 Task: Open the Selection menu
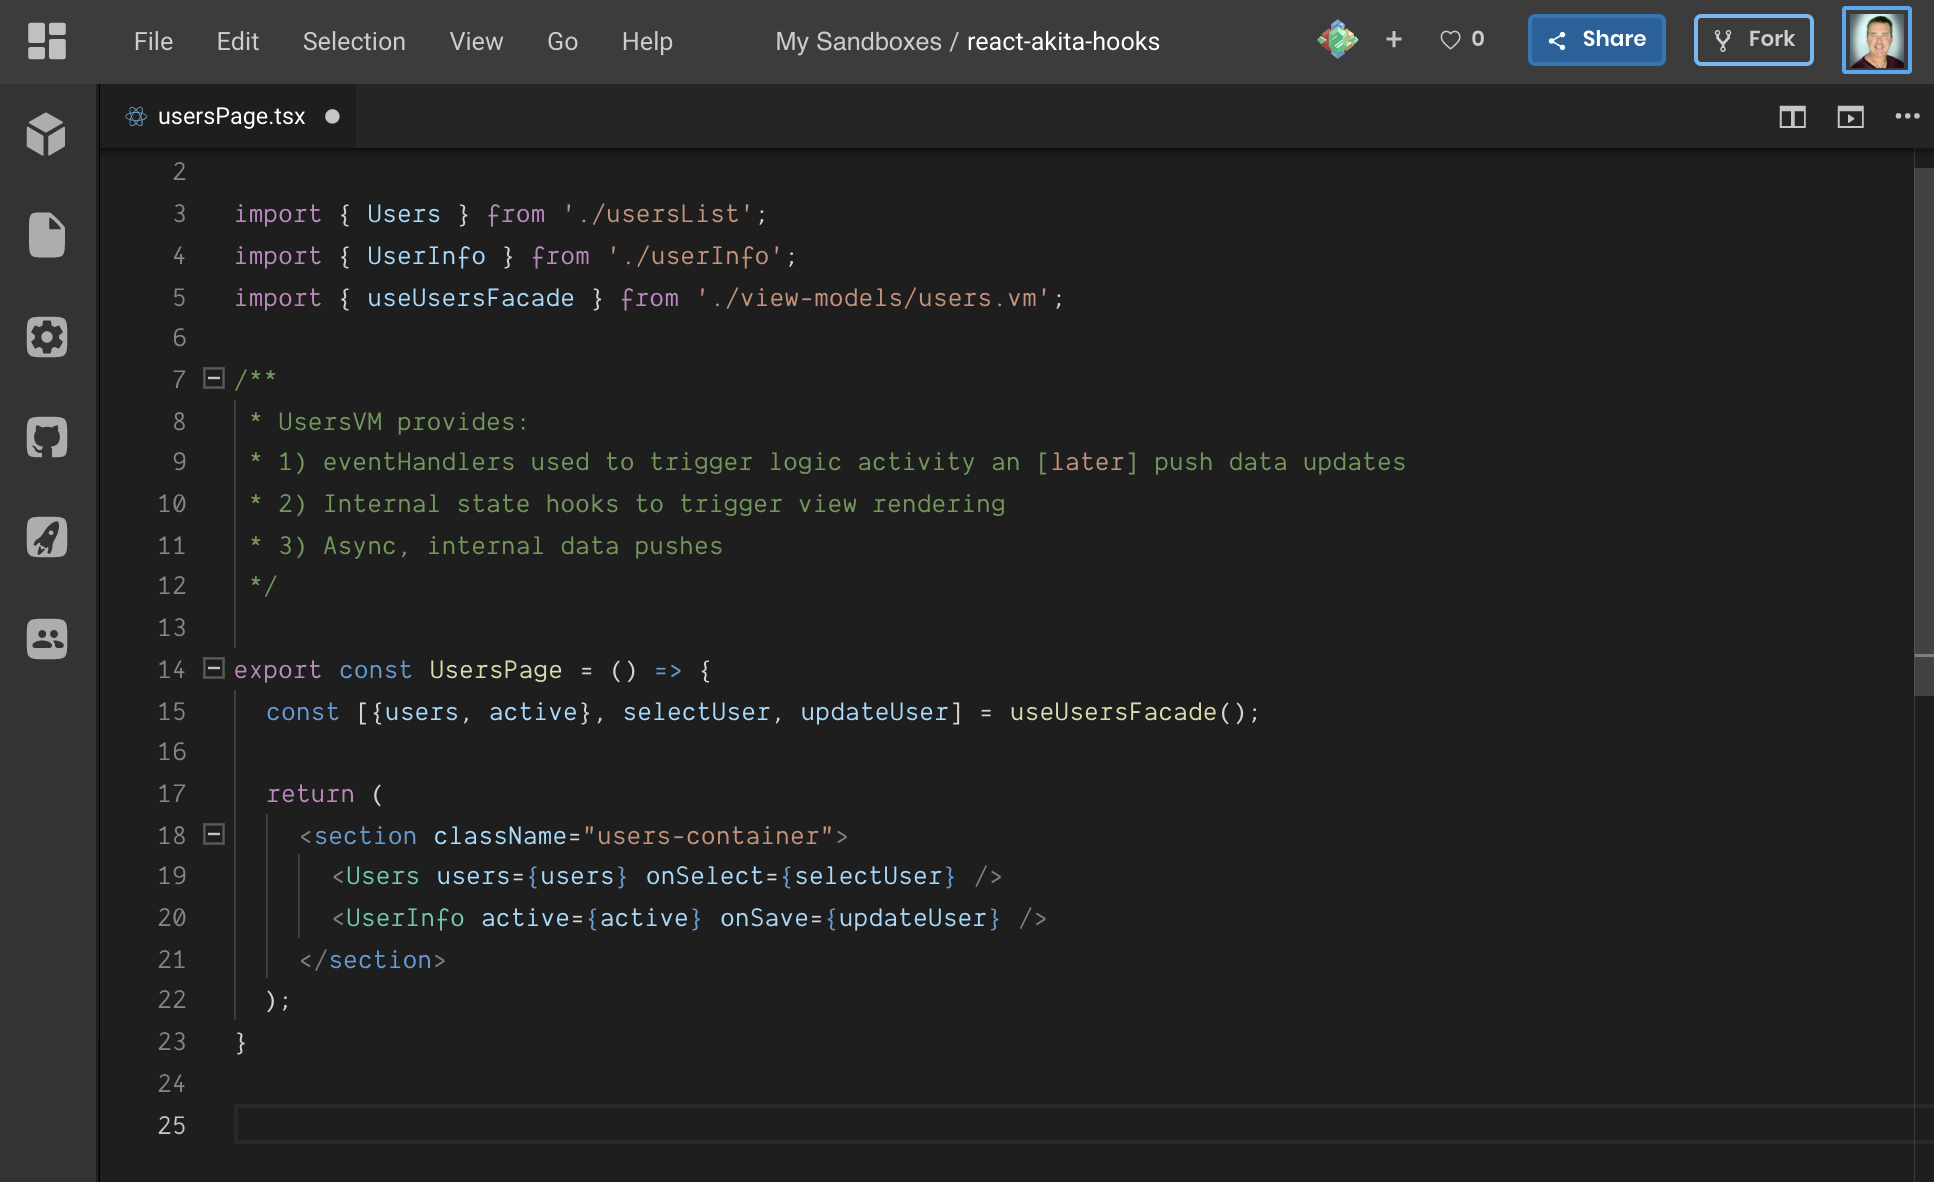(354, 41)
